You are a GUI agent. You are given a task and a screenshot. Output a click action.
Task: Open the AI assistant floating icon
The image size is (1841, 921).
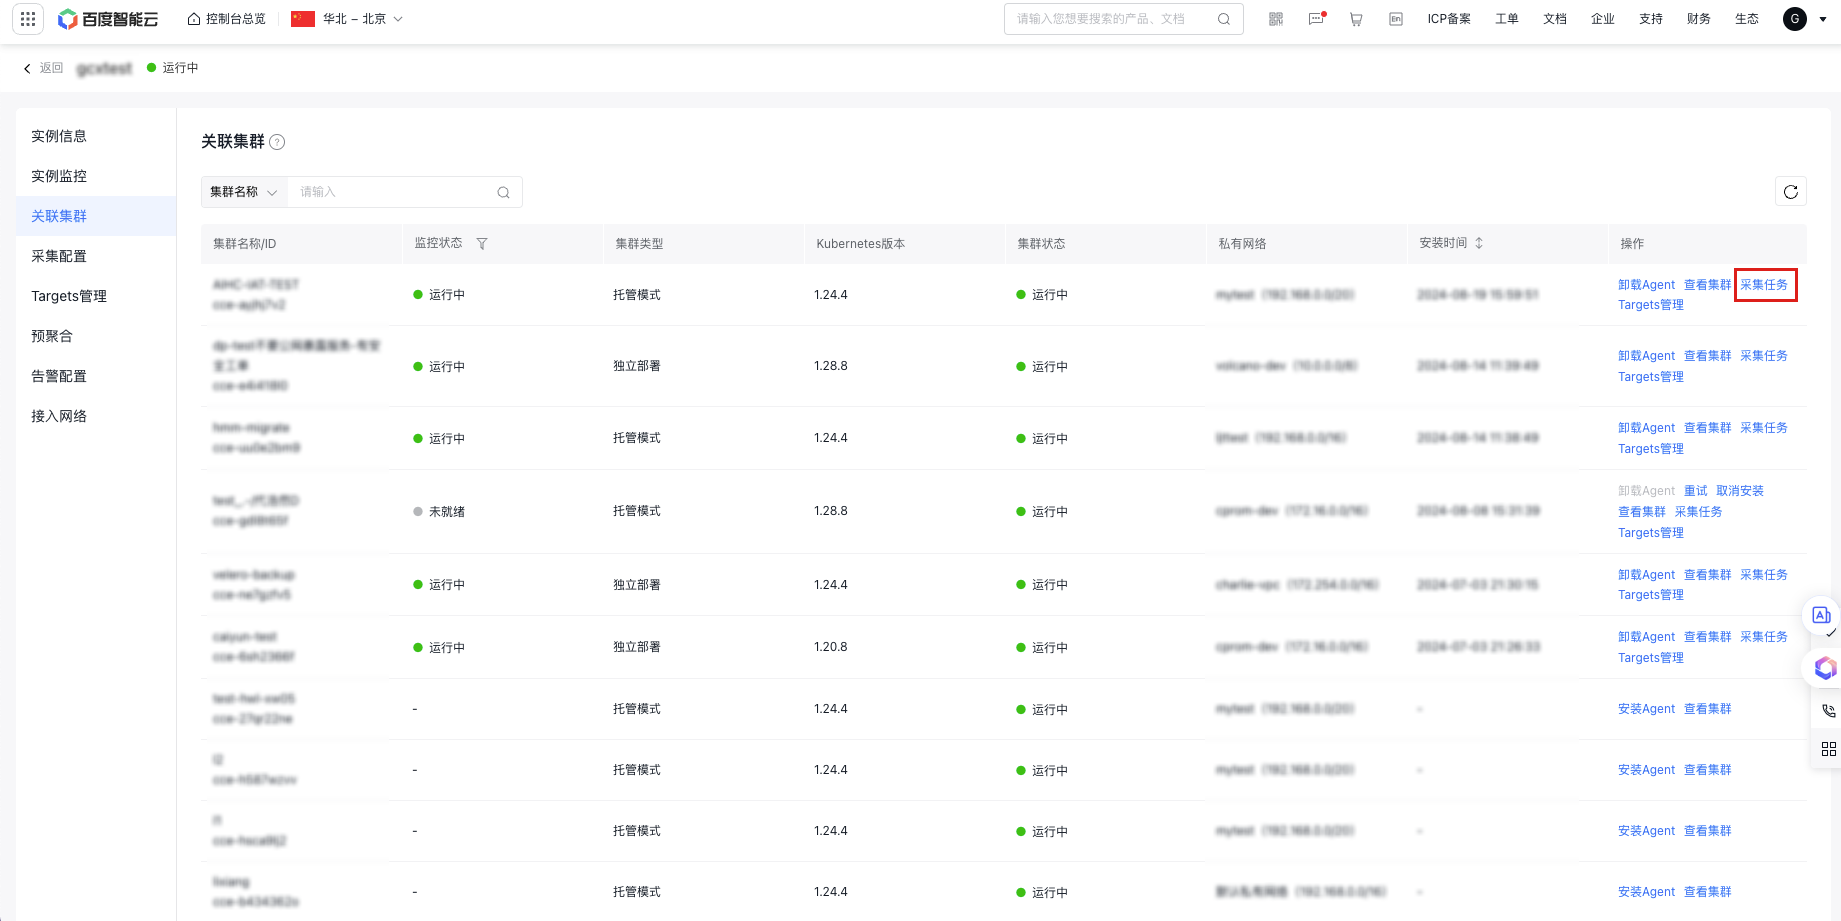point(1822,616)
